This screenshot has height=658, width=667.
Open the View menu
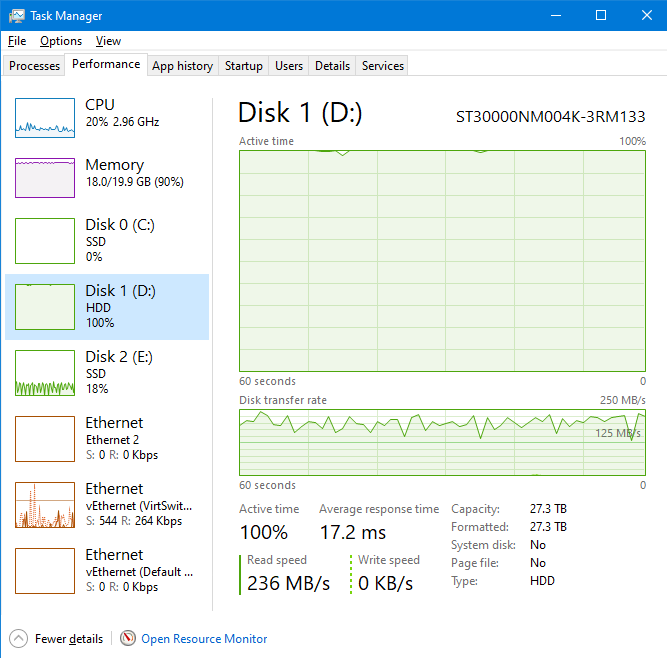[x=108, y=41]
